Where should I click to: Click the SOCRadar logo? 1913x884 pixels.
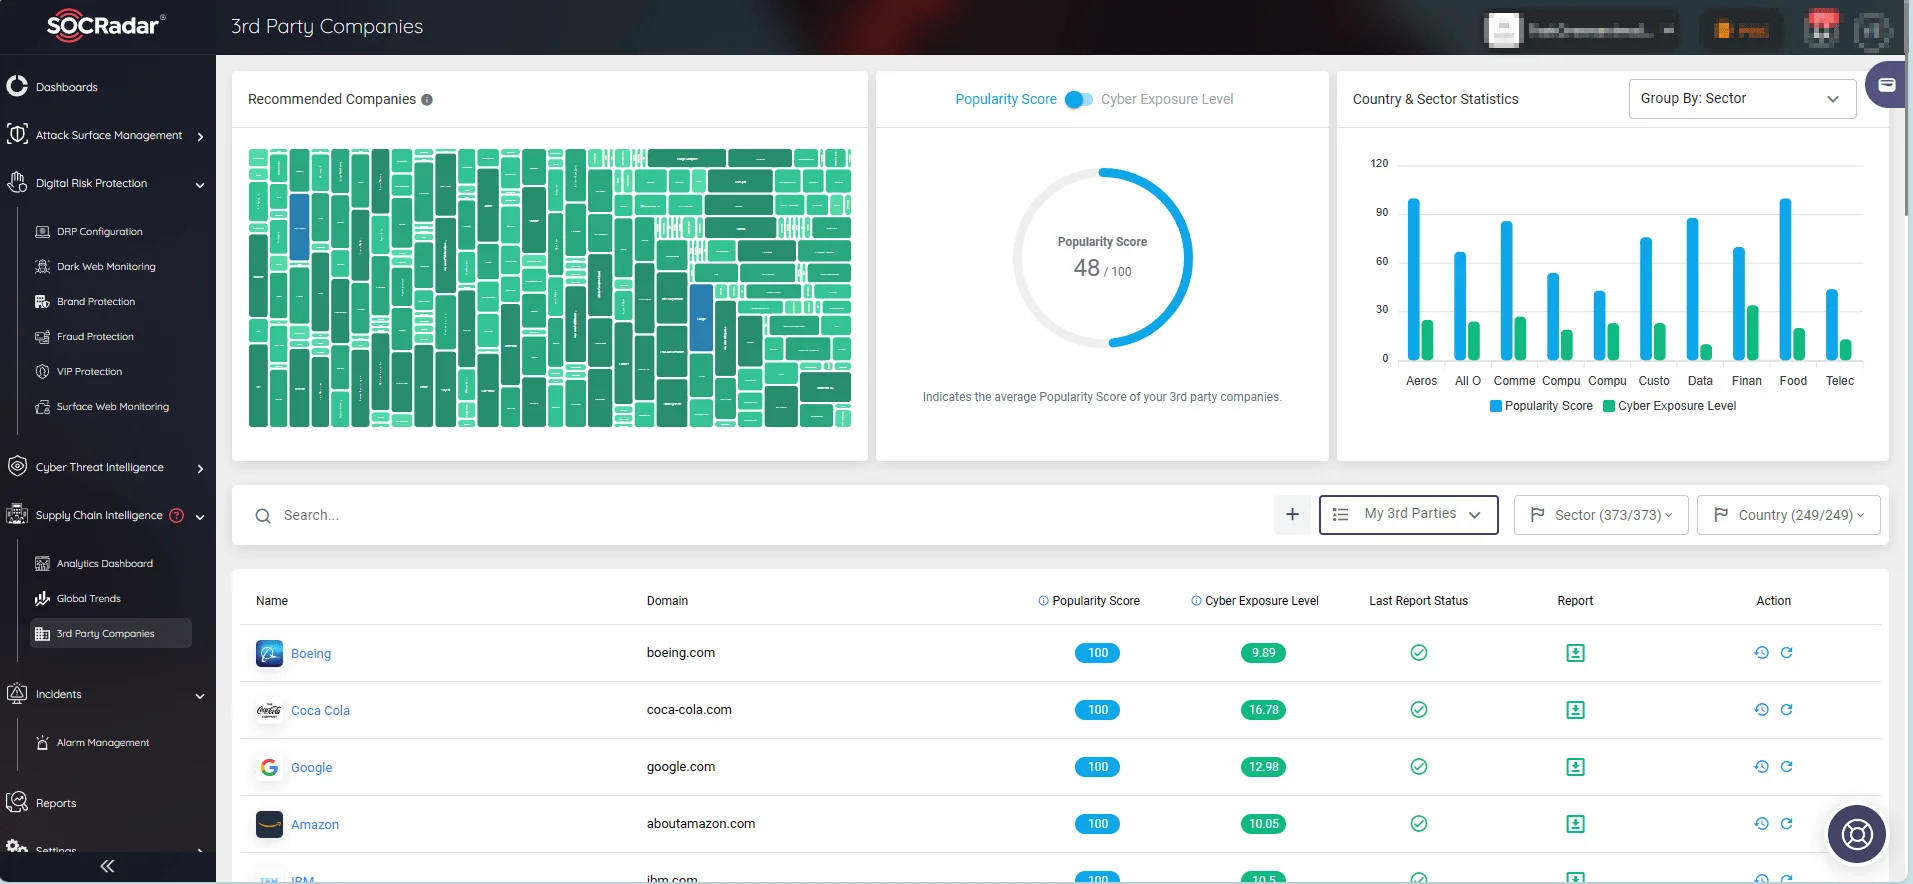tap(106, 26)
